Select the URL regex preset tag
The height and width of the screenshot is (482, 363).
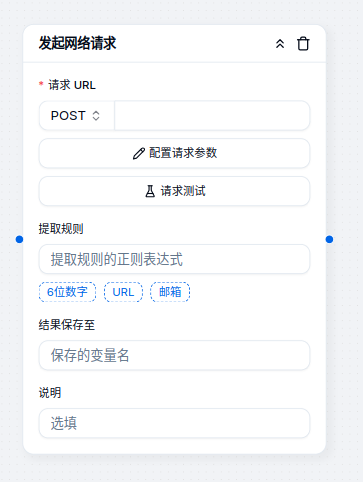[x=123, y=292]
